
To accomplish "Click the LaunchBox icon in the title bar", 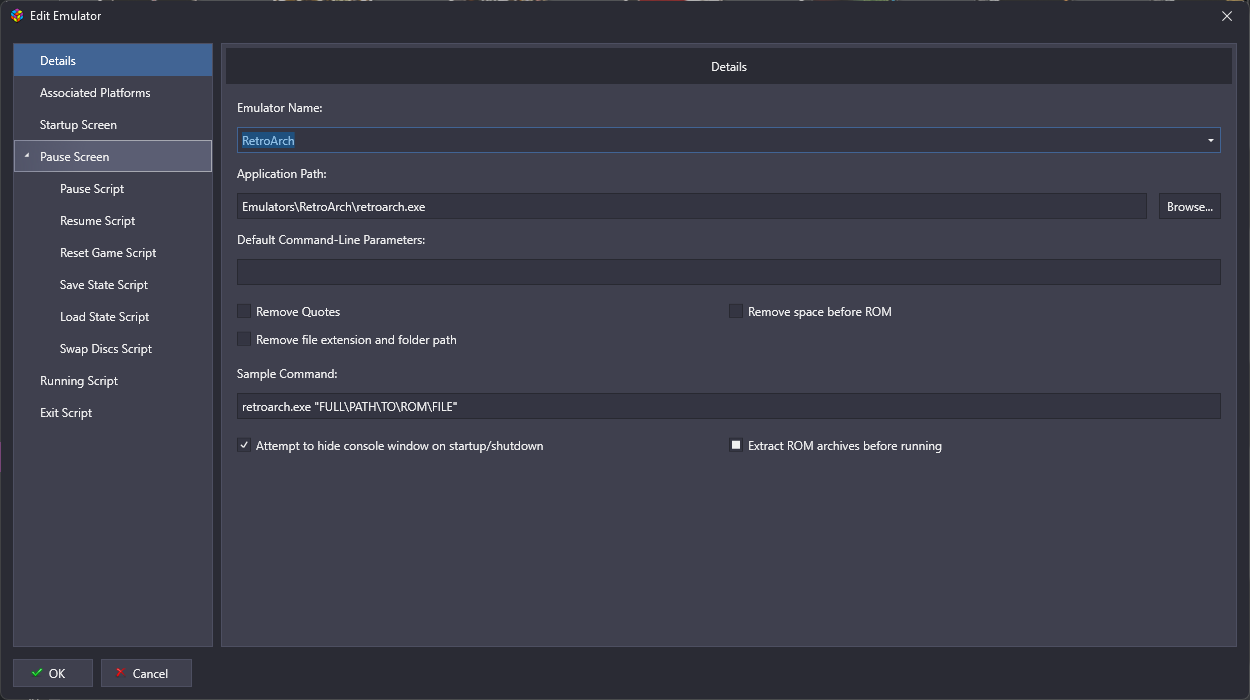I will [17, 16].
